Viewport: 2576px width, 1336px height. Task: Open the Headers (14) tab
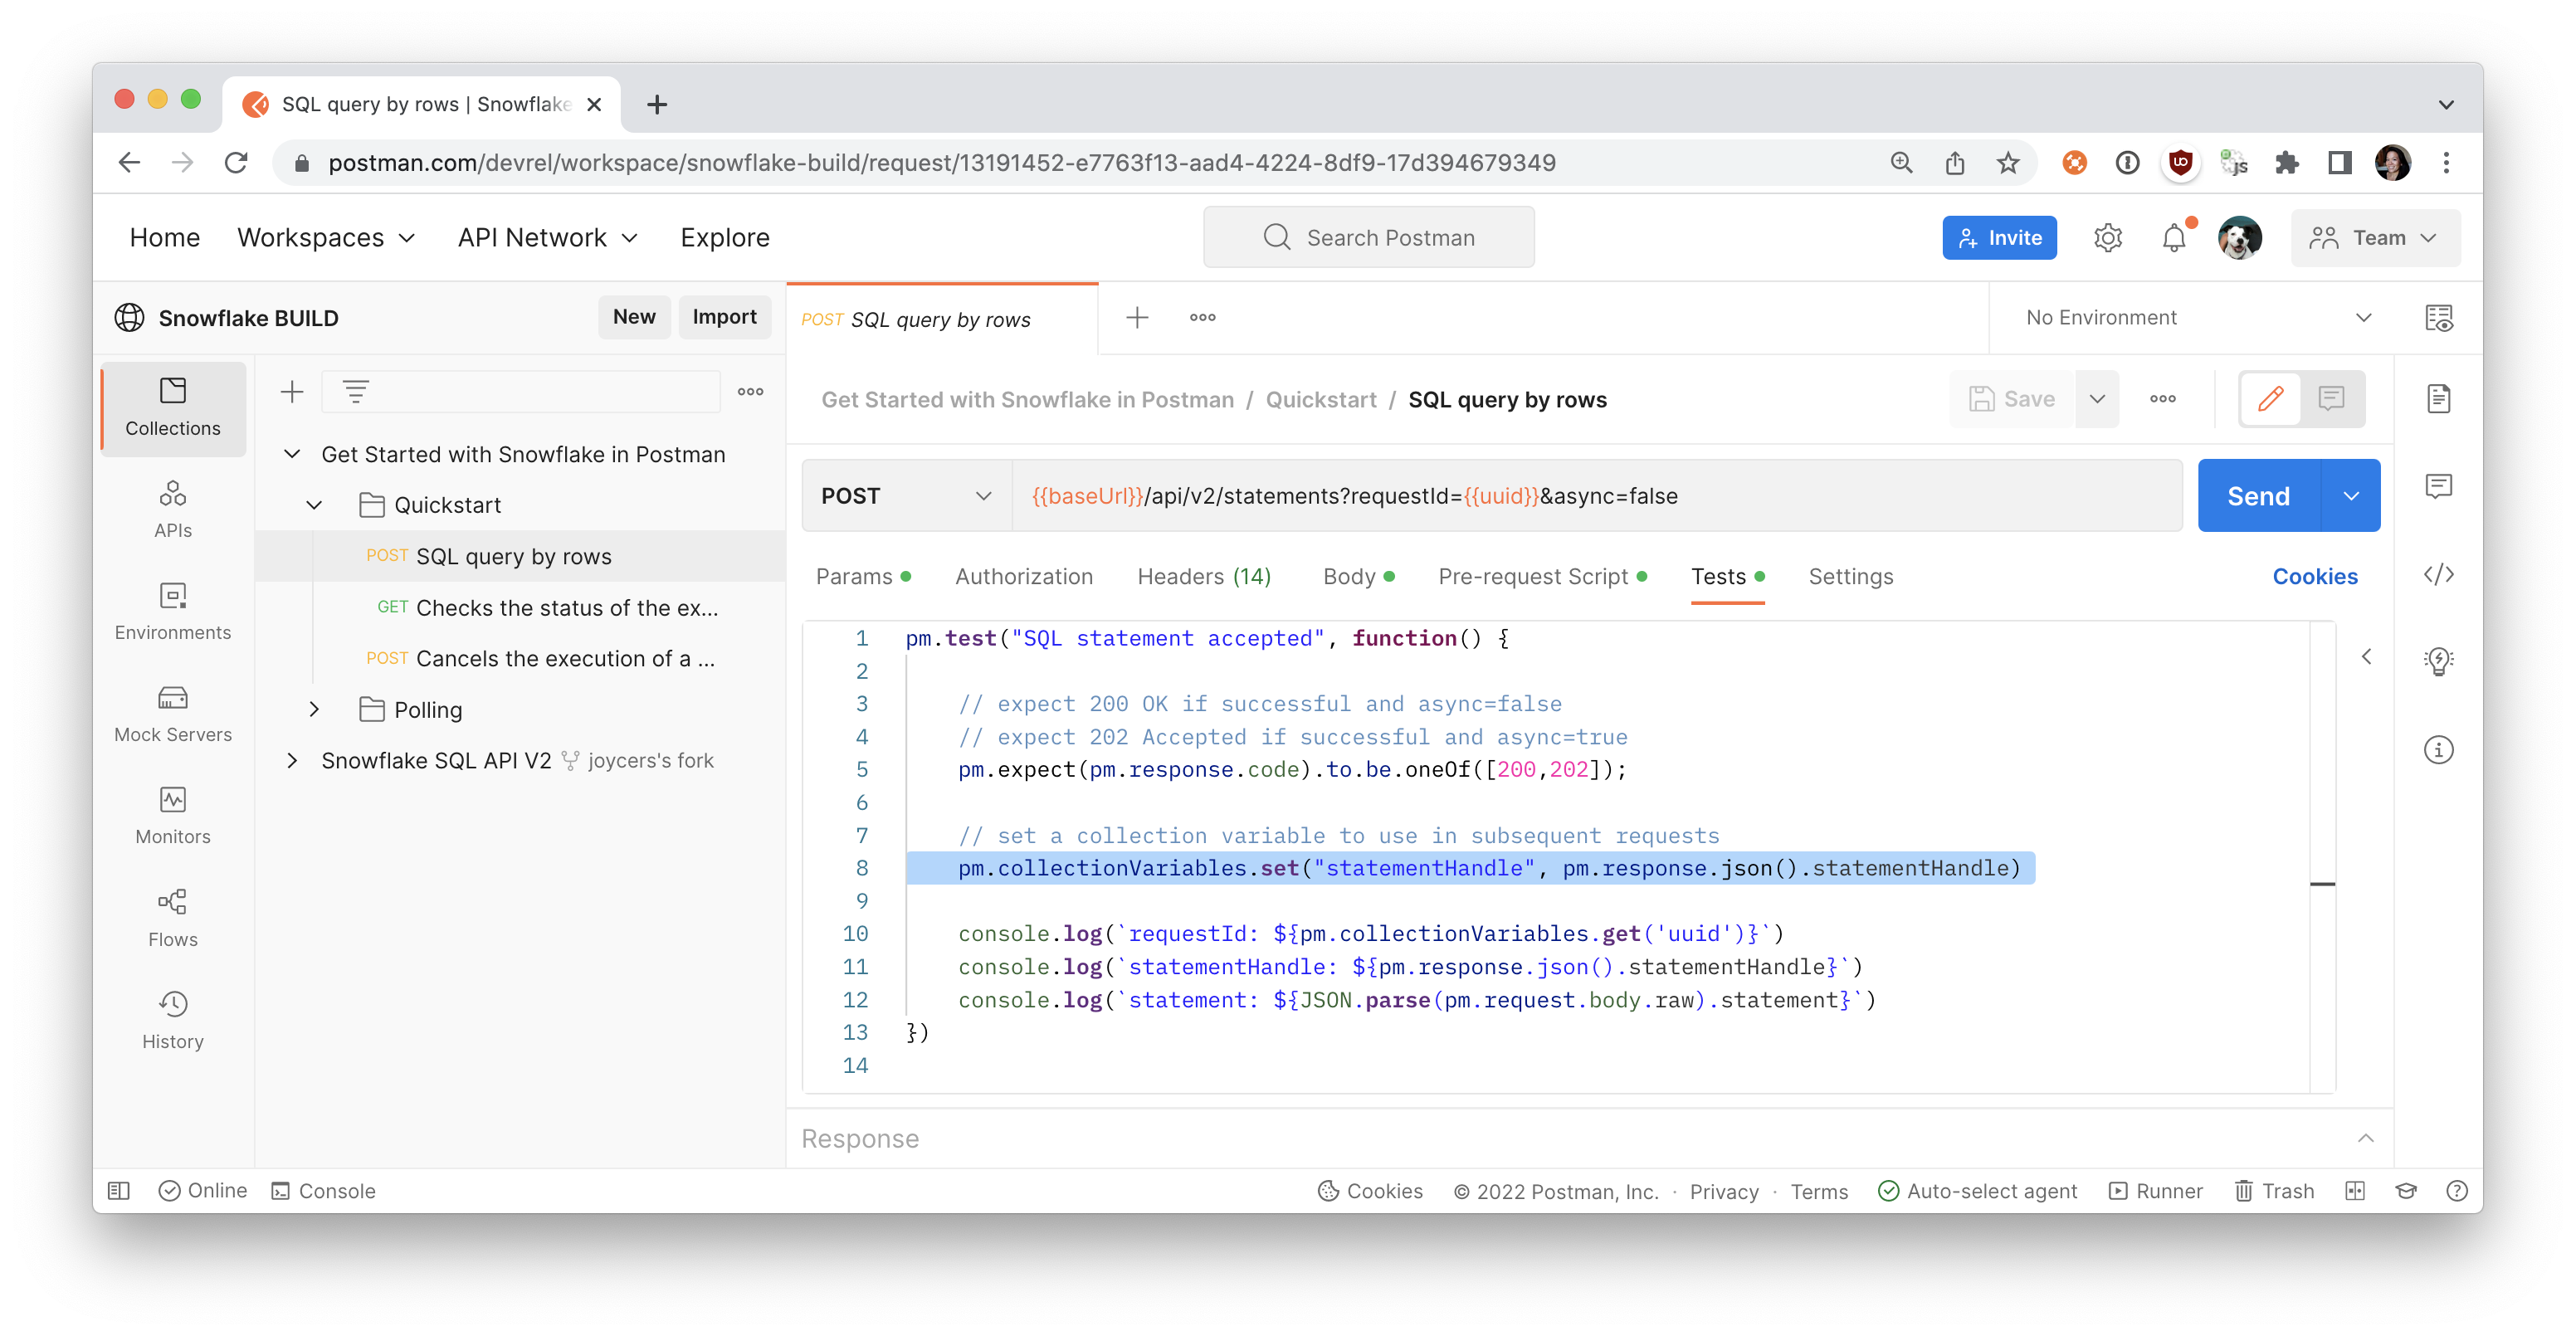1203,576
